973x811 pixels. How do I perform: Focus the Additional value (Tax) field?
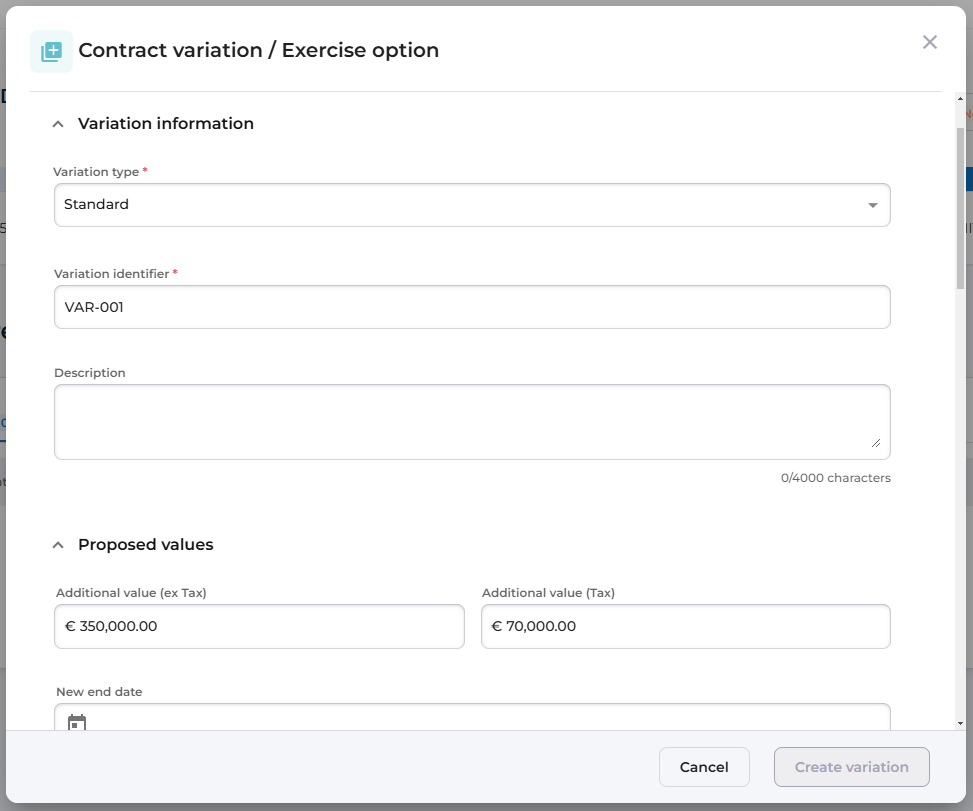tap(685, 626)
